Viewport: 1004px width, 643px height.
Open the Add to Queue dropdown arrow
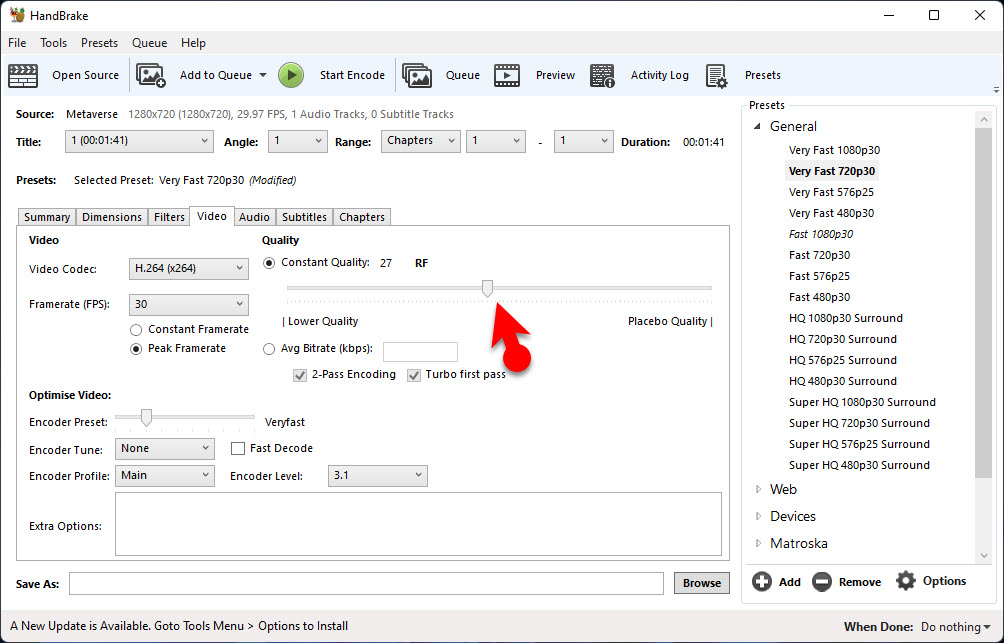(x=263, y=76)
